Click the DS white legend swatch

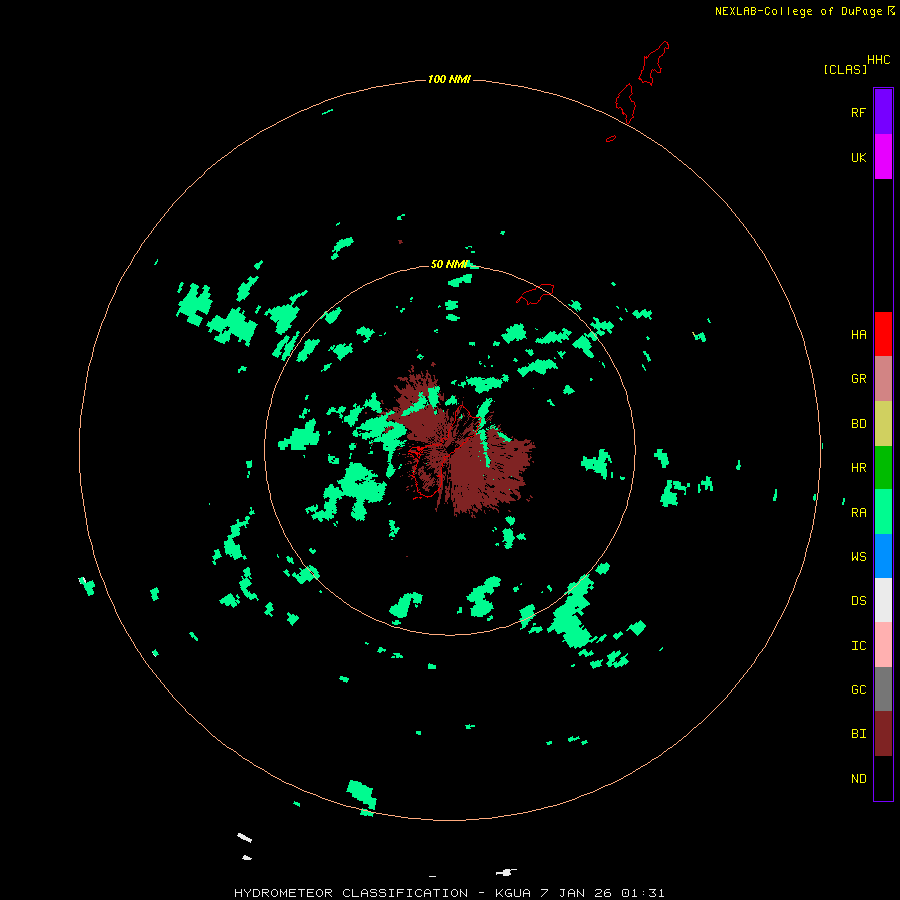(883, 600)
